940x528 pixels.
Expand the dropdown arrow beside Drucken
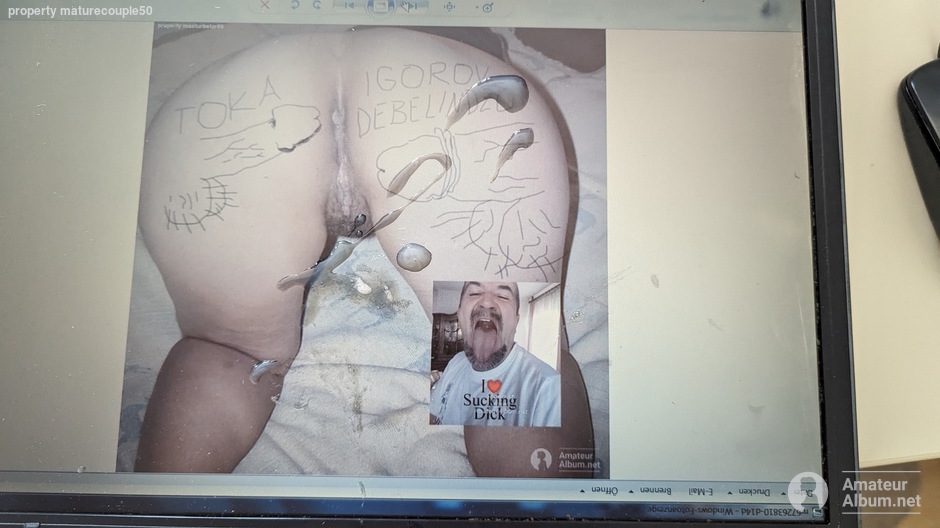pos(730,492)
